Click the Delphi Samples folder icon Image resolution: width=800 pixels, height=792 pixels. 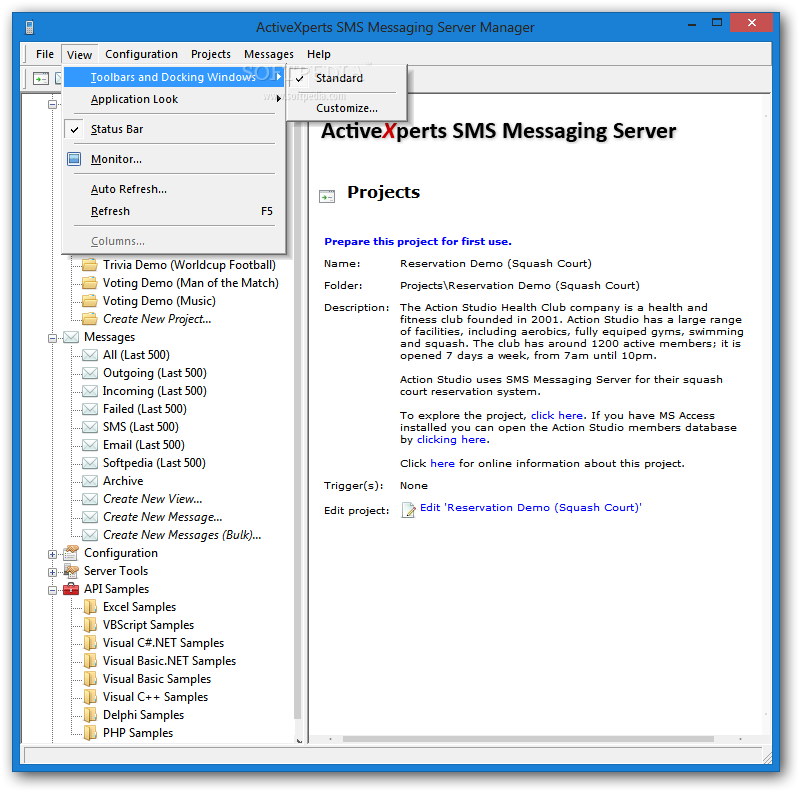(90, 715)
